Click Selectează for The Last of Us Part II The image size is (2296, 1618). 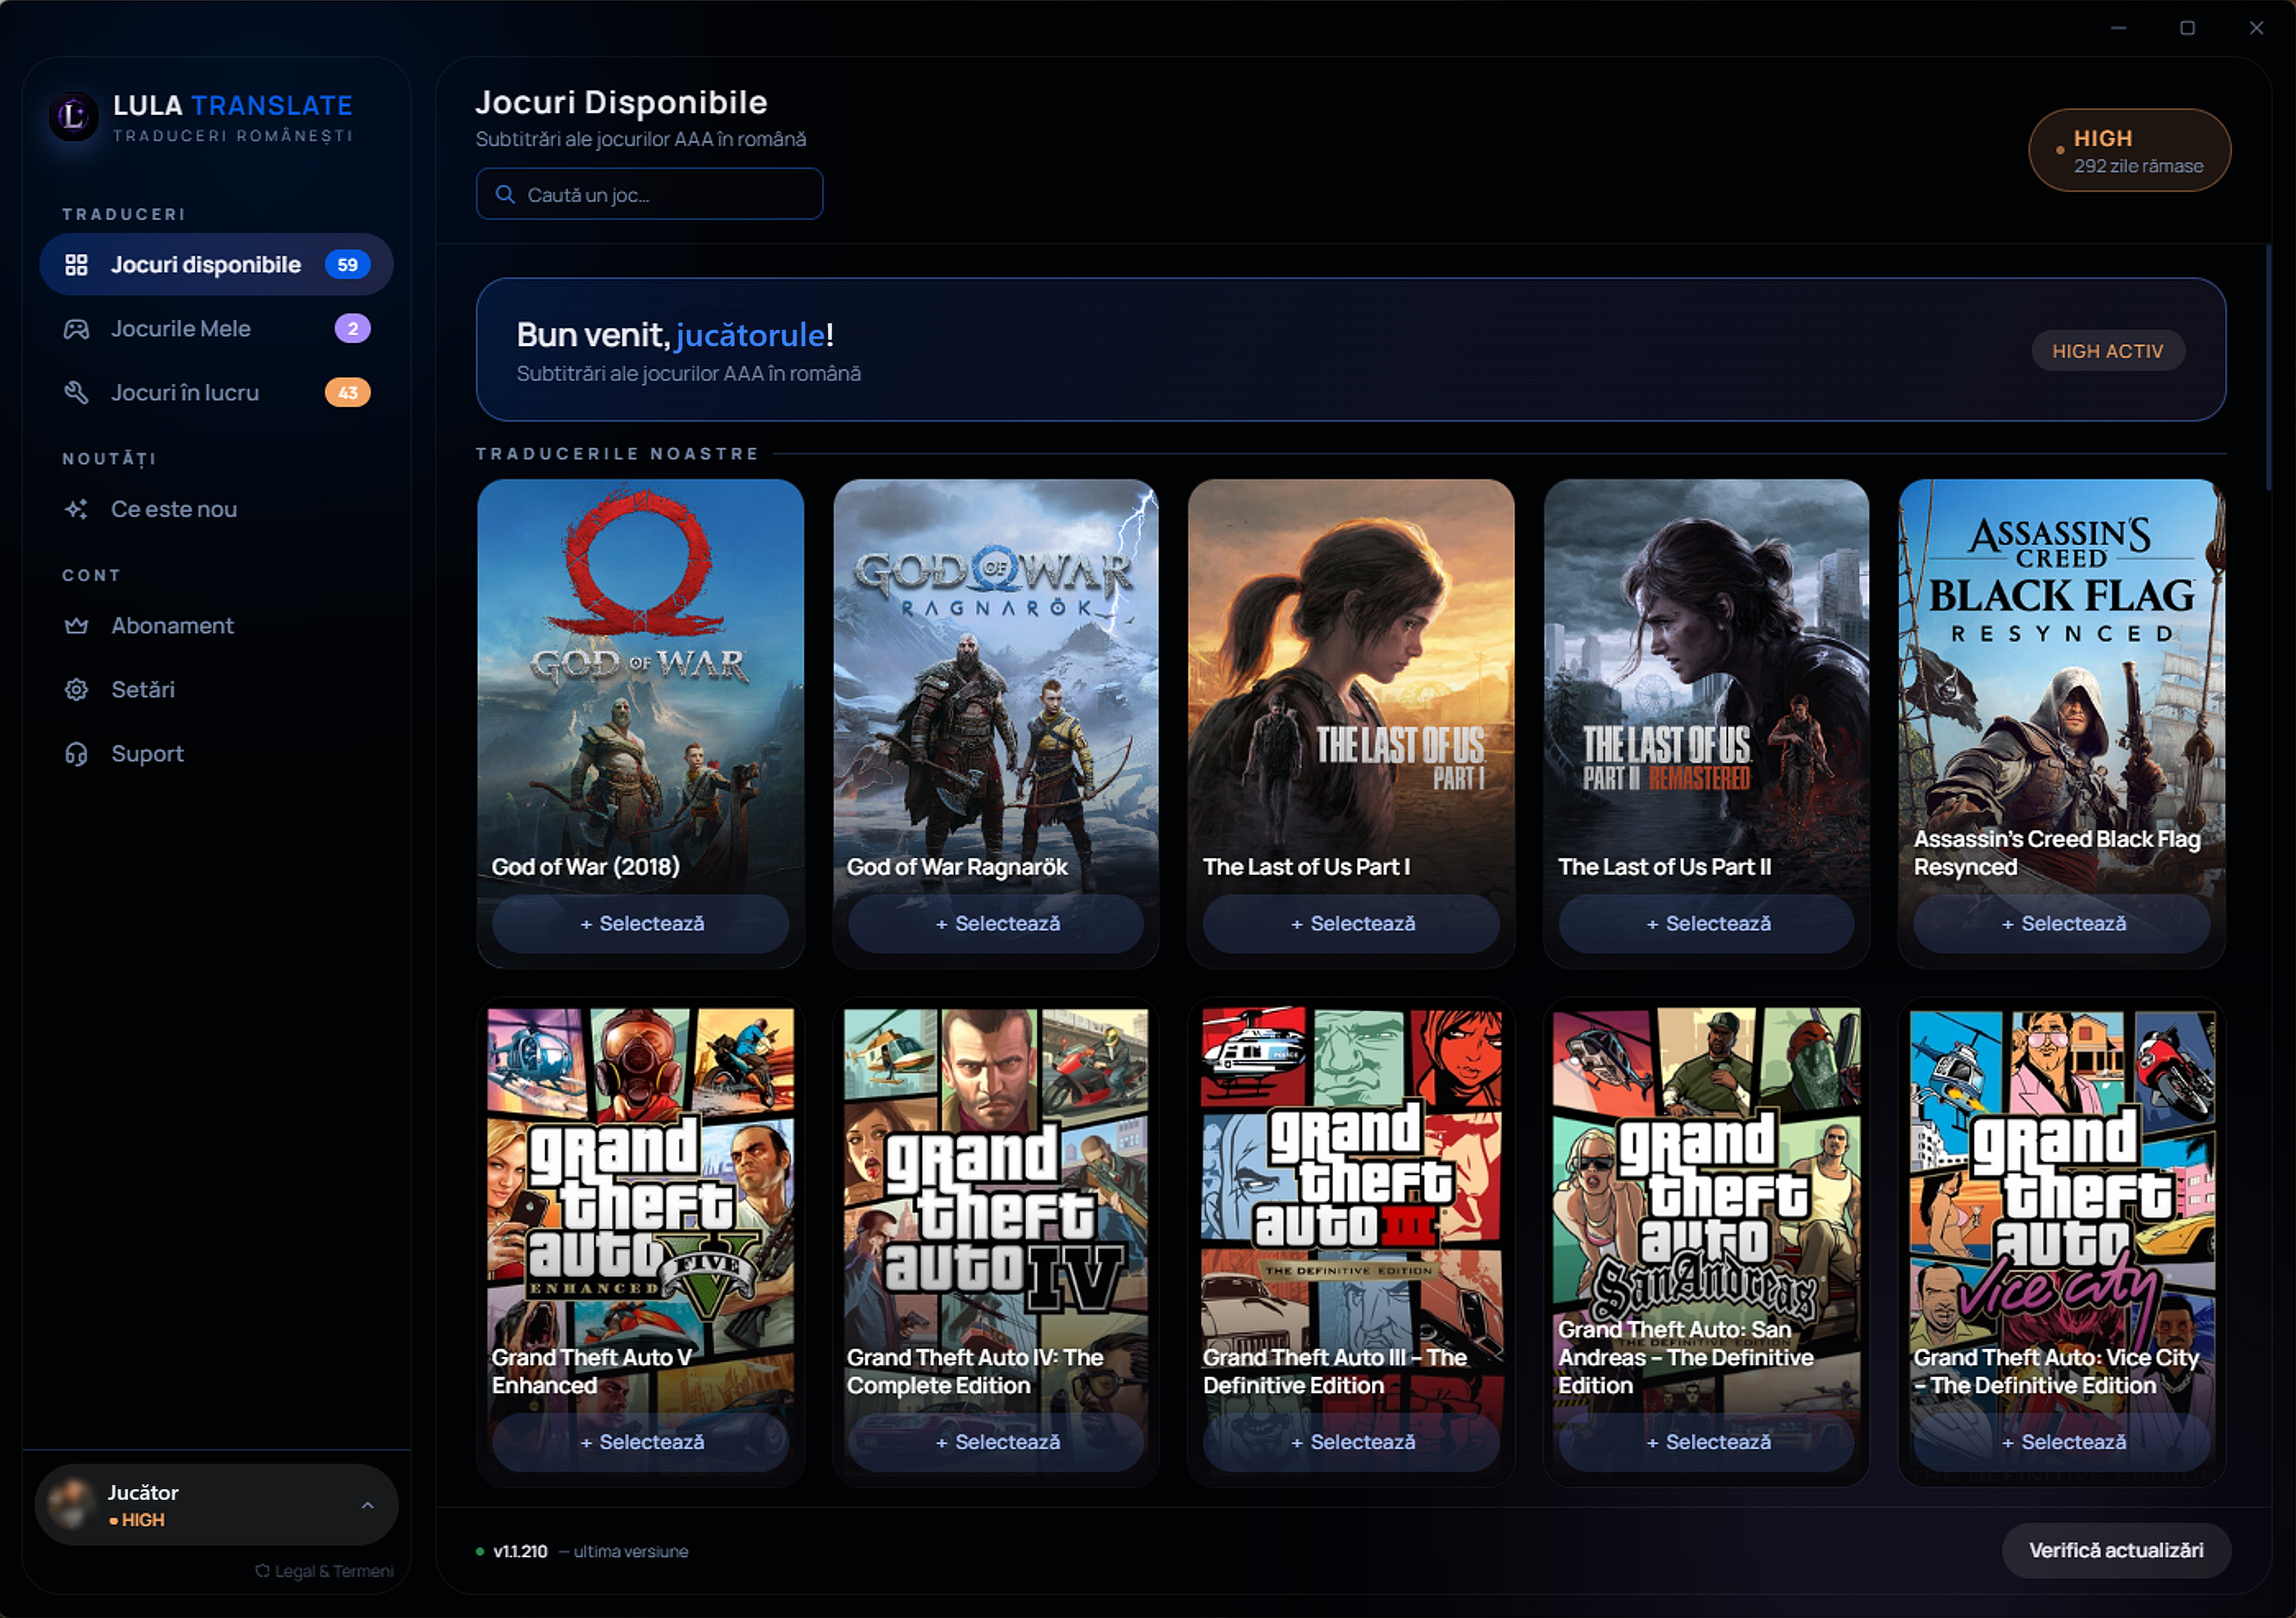1707,924
